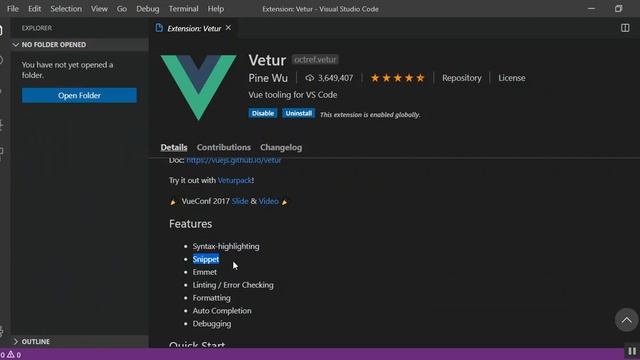Disable the Vetur extension
Image resolution: width=640 pixels, height=360 pixels.
point(262,113)
